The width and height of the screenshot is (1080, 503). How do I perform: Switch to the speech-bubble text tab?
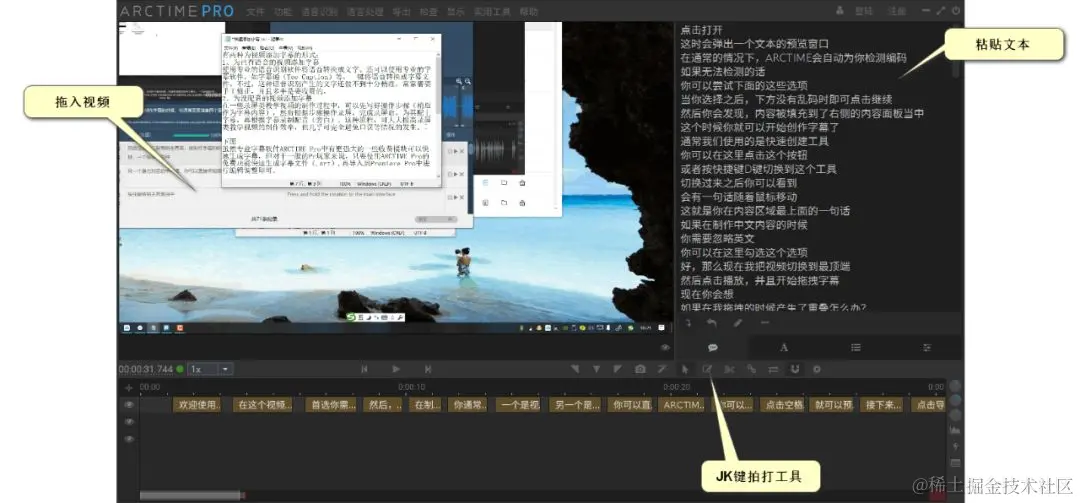[x=713, y=347]
